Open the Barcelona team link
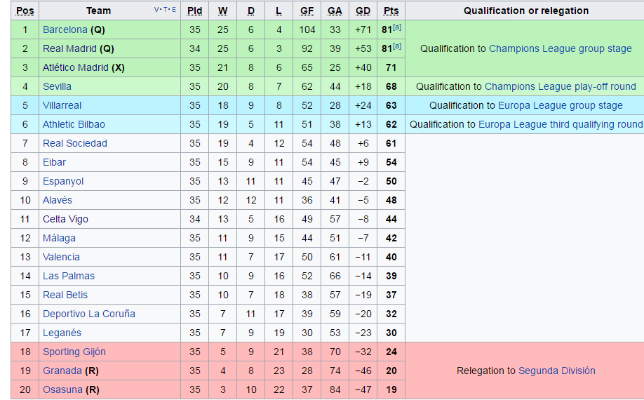Image resolution: width=644 pixels, height=400 pixels. [x=65, y=30]
